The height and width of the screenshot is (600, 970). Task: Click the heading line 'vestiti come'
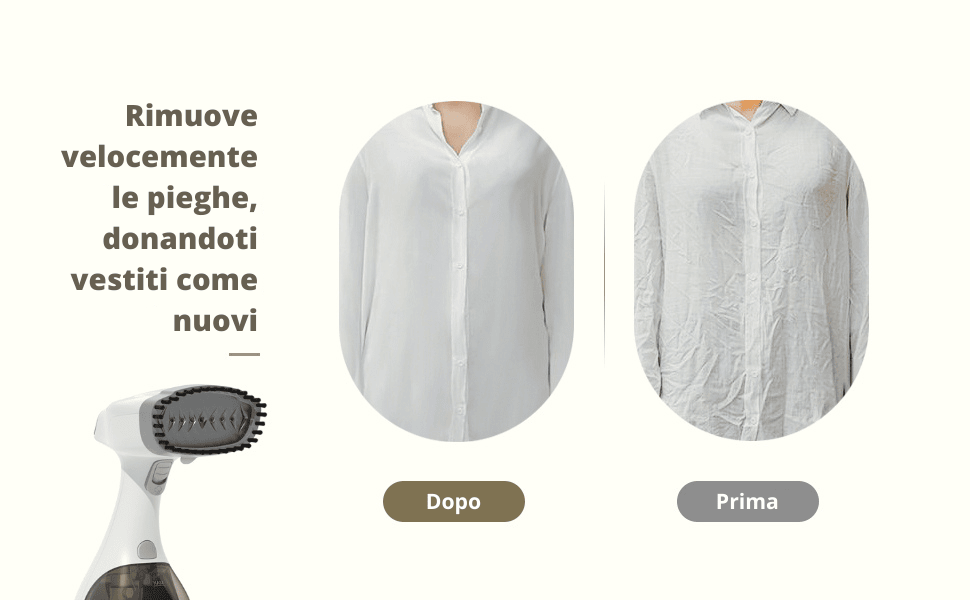[x=164, y=280]
